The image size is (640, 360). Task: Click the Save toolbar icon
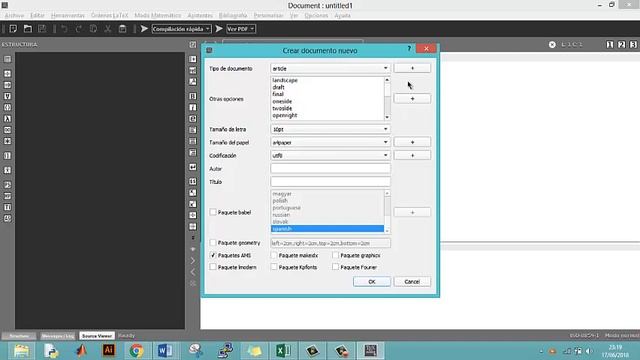click(42, 29)
